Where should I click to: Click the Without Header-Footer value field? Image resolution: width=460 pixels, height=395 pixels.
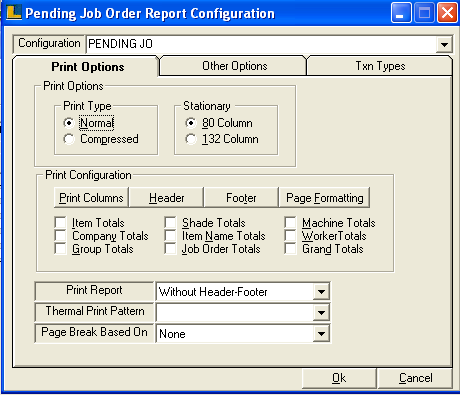[235, 292]
